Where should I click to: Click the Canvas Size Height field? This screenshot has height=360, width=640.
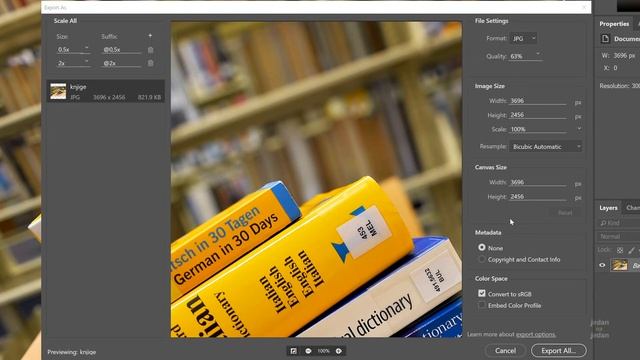tap(538, 197)
